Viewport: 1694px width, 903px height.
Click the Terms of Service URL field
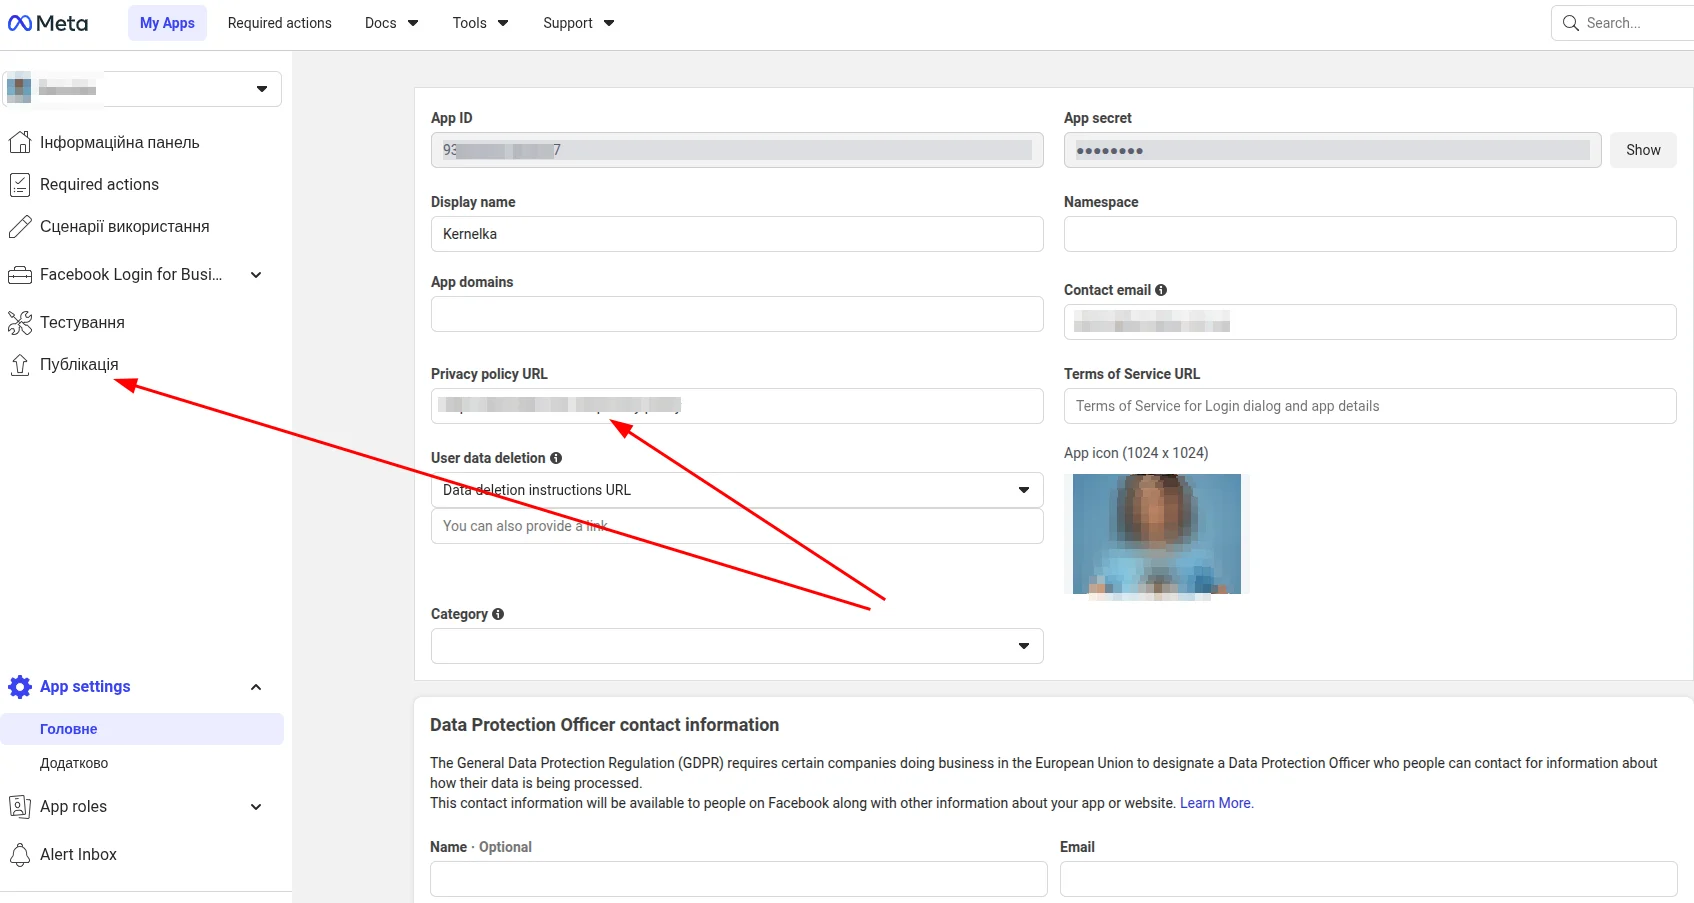(1369, 406)
